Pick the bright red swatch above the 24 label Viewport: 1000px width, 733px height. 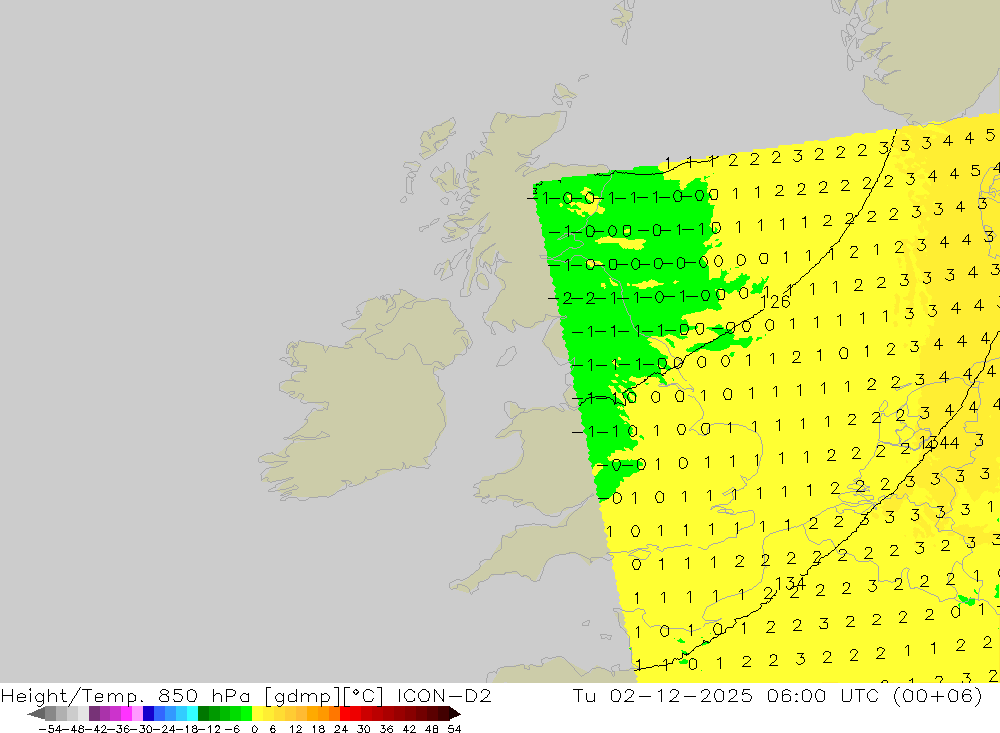(345, 713)
